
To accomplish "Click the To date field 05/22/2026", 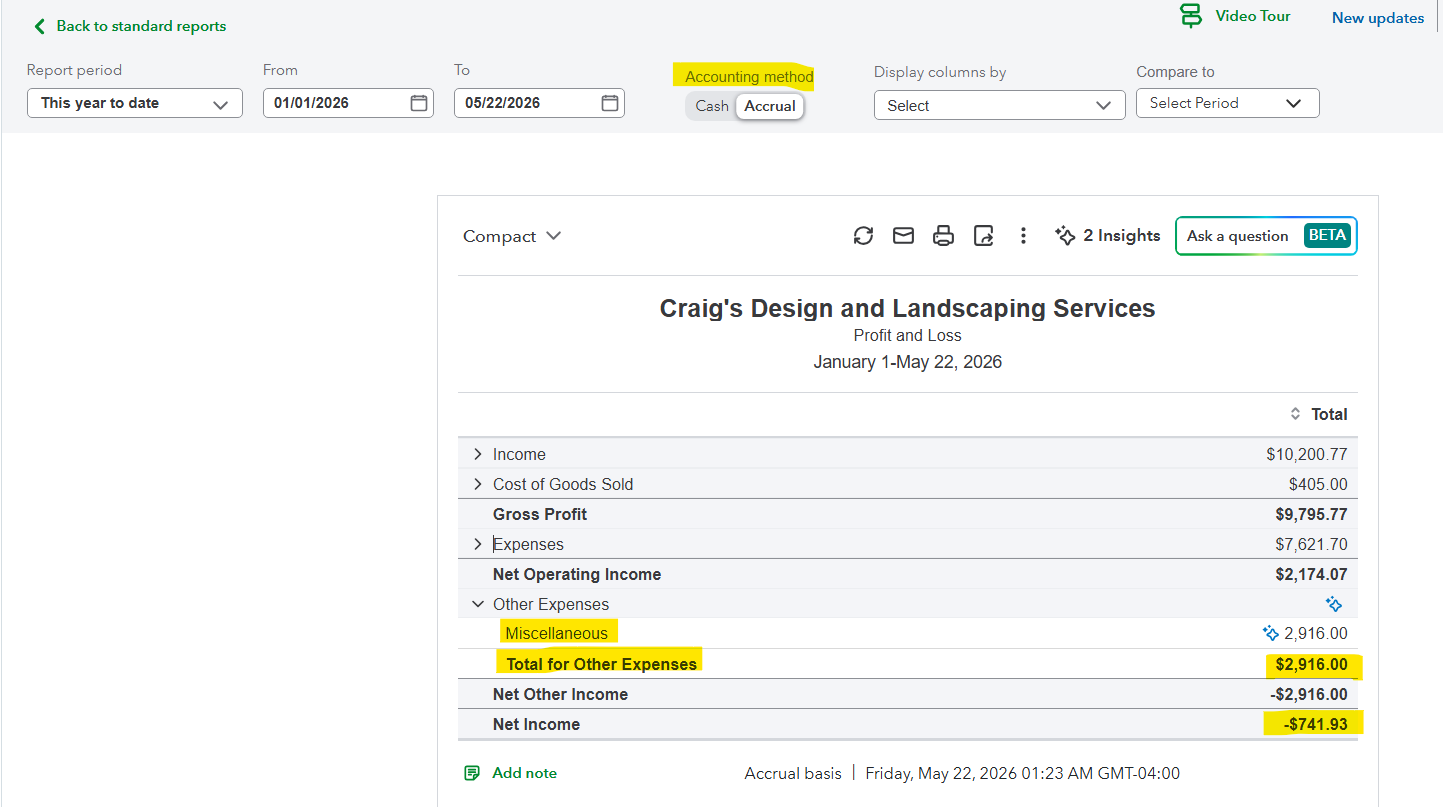I will pos(539,103).
